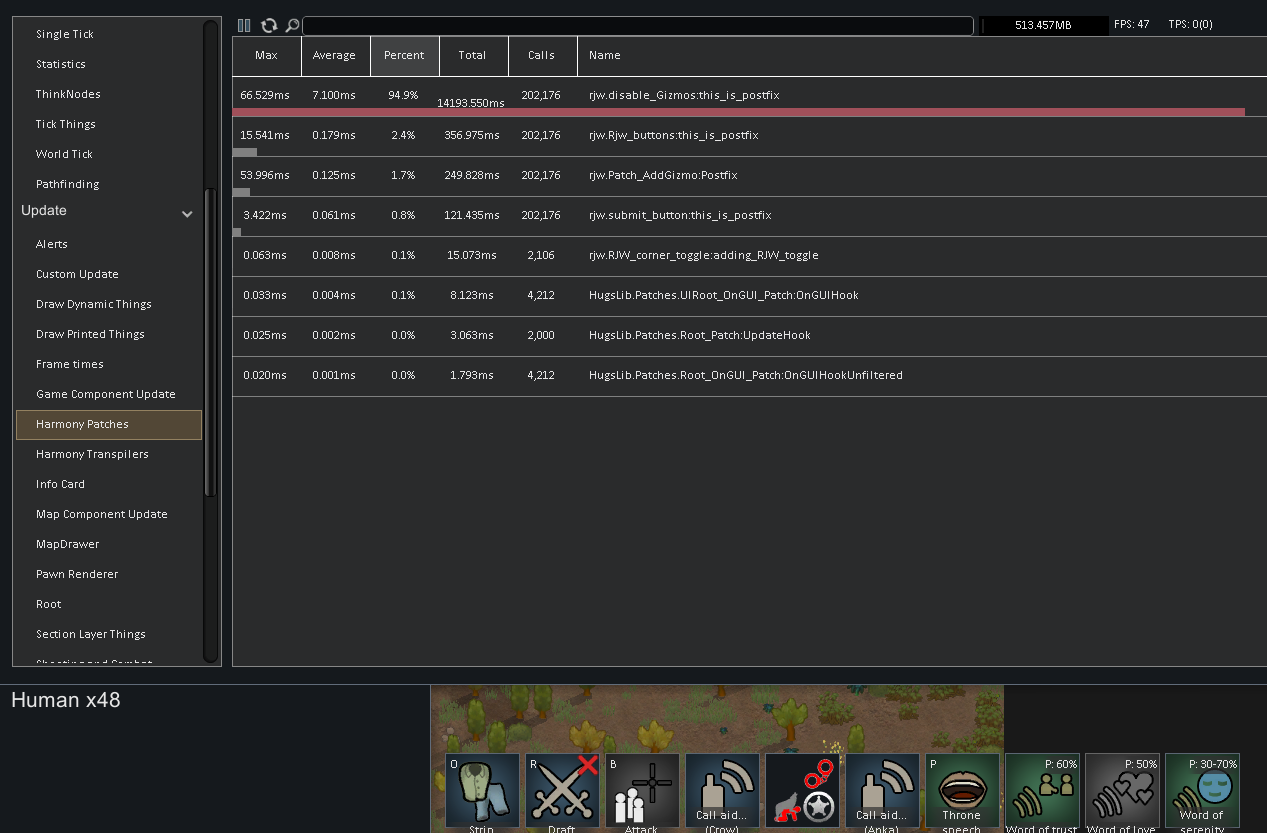Select the HugsLib OnGUIHookUnfiltered row
This screenshot has height=833, width=1267.
point(749,376)
